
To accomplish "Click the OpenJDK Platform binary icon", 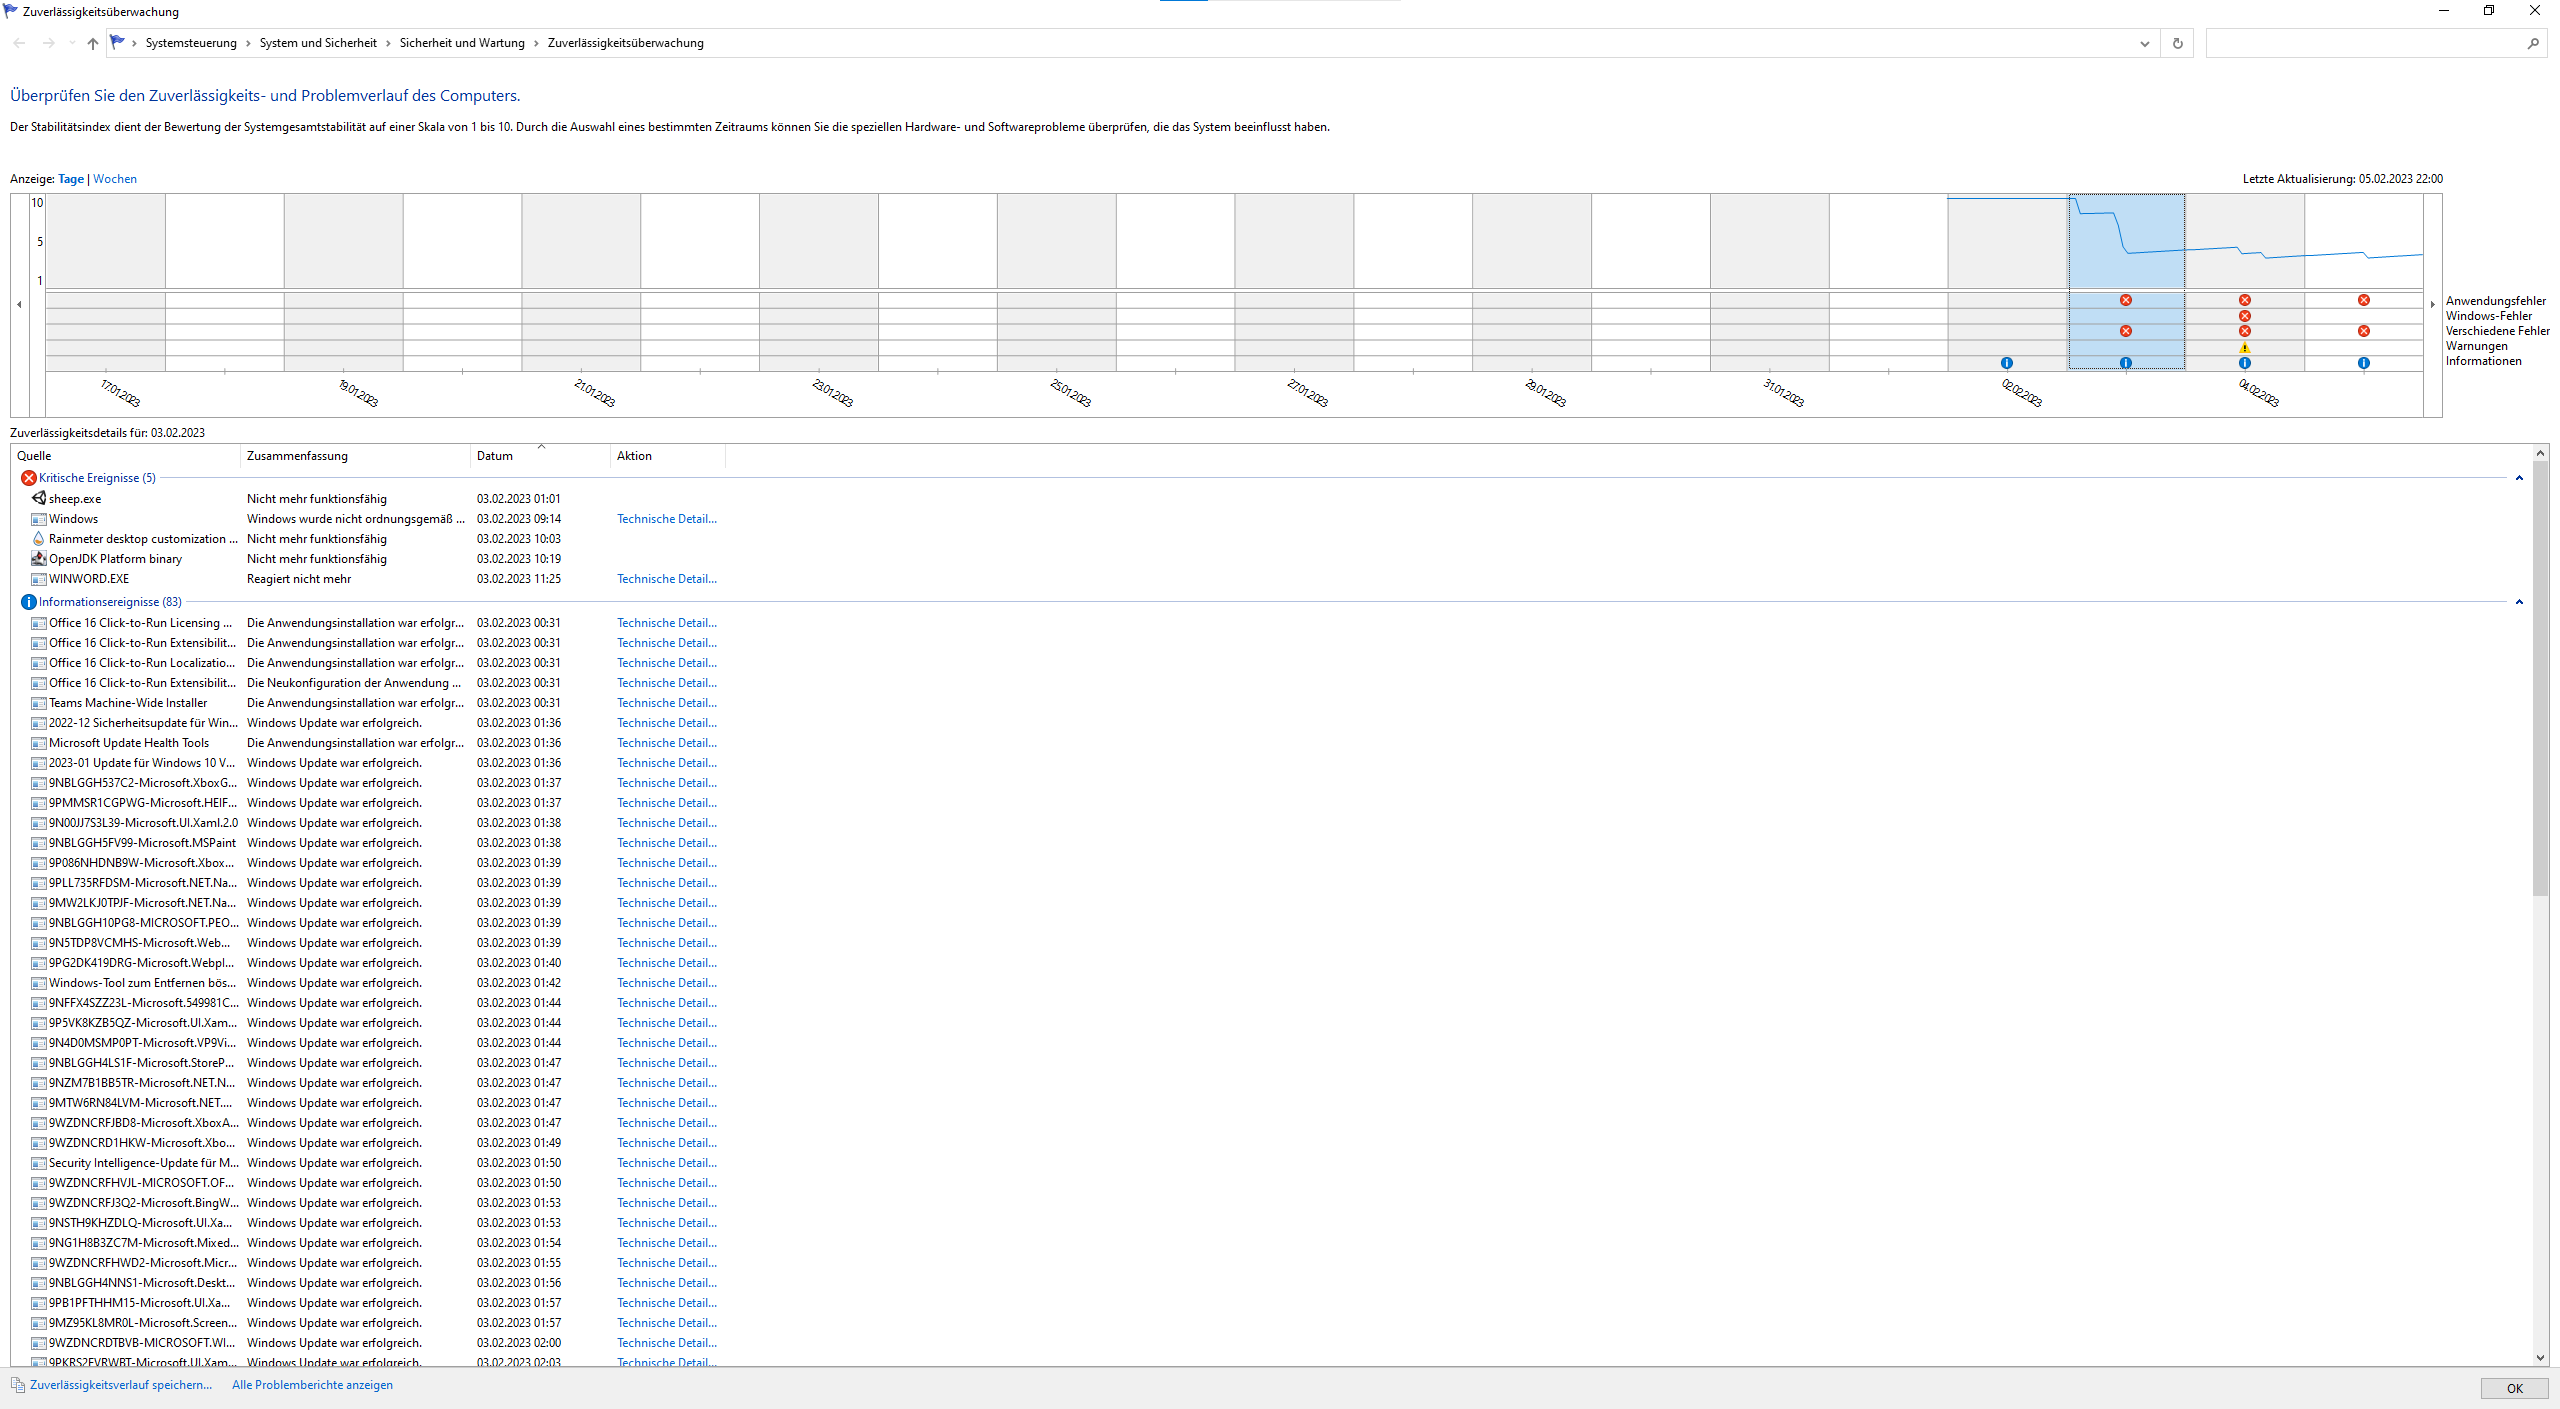I will coord(39,558).
